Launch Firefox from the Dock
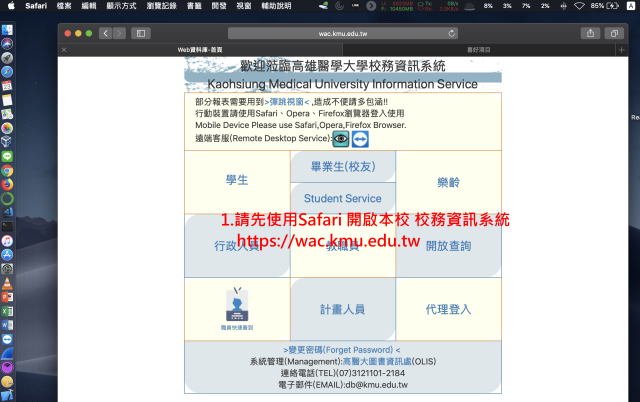Screen dimensions: 640x402 (7, 184)
